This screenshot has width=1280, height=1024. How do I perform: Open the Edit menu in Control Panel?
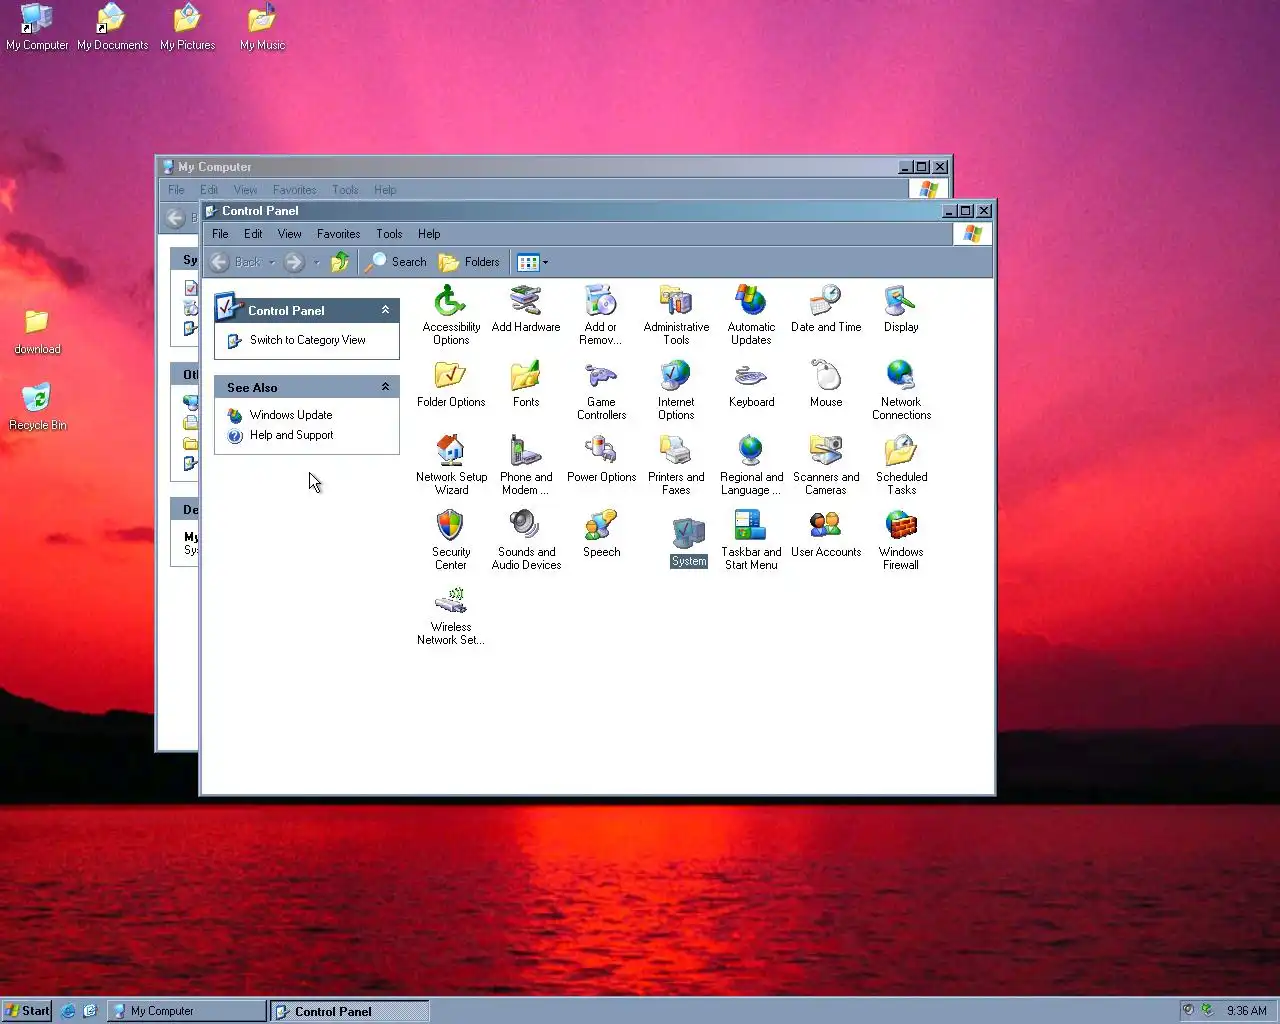pos(253,234)
